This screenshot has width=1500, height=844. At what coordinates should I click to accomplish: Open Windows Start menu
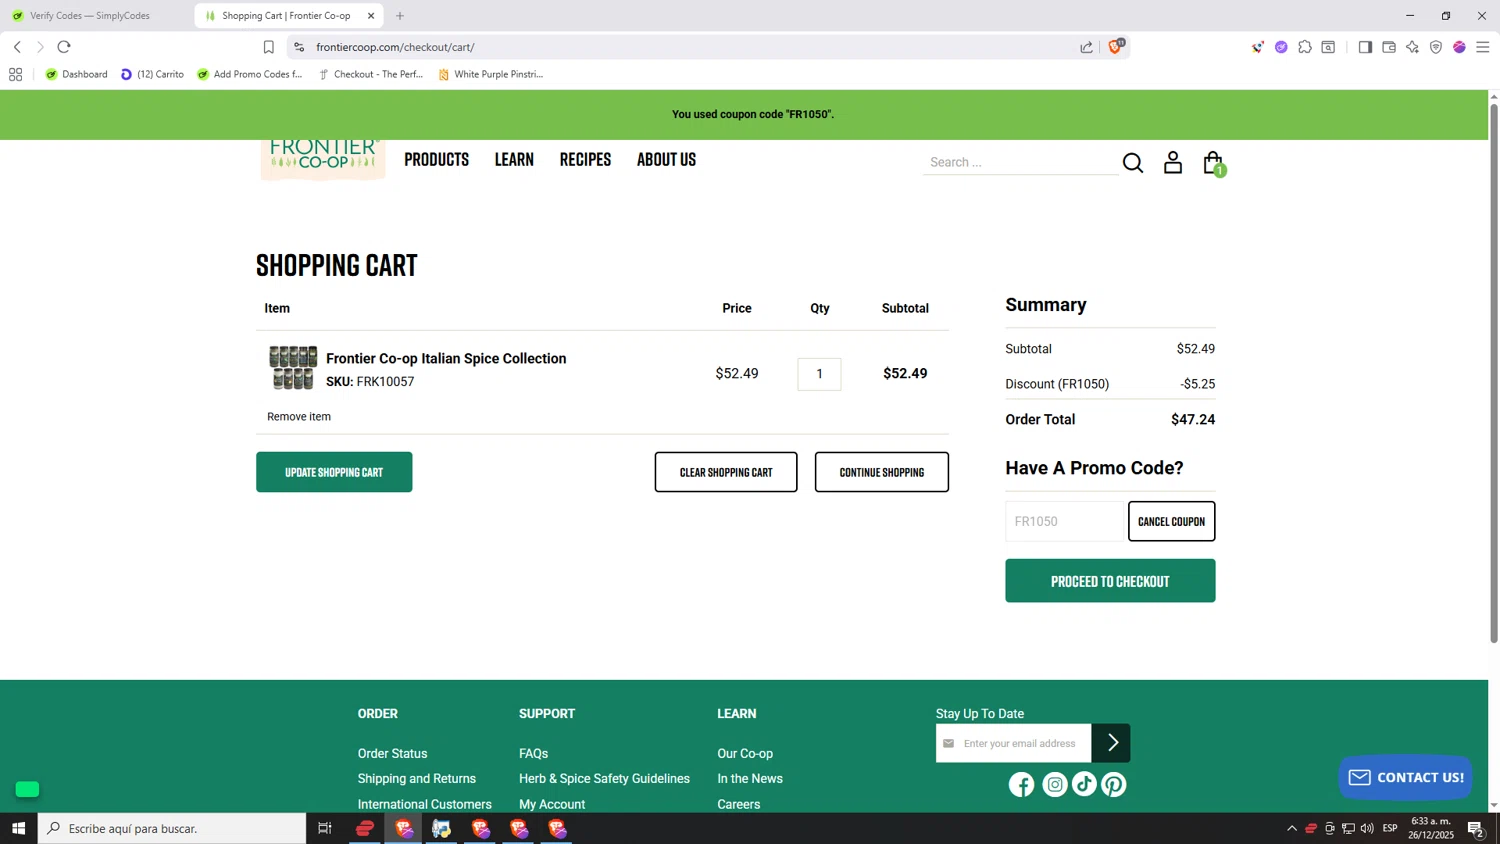coord(18,828)
